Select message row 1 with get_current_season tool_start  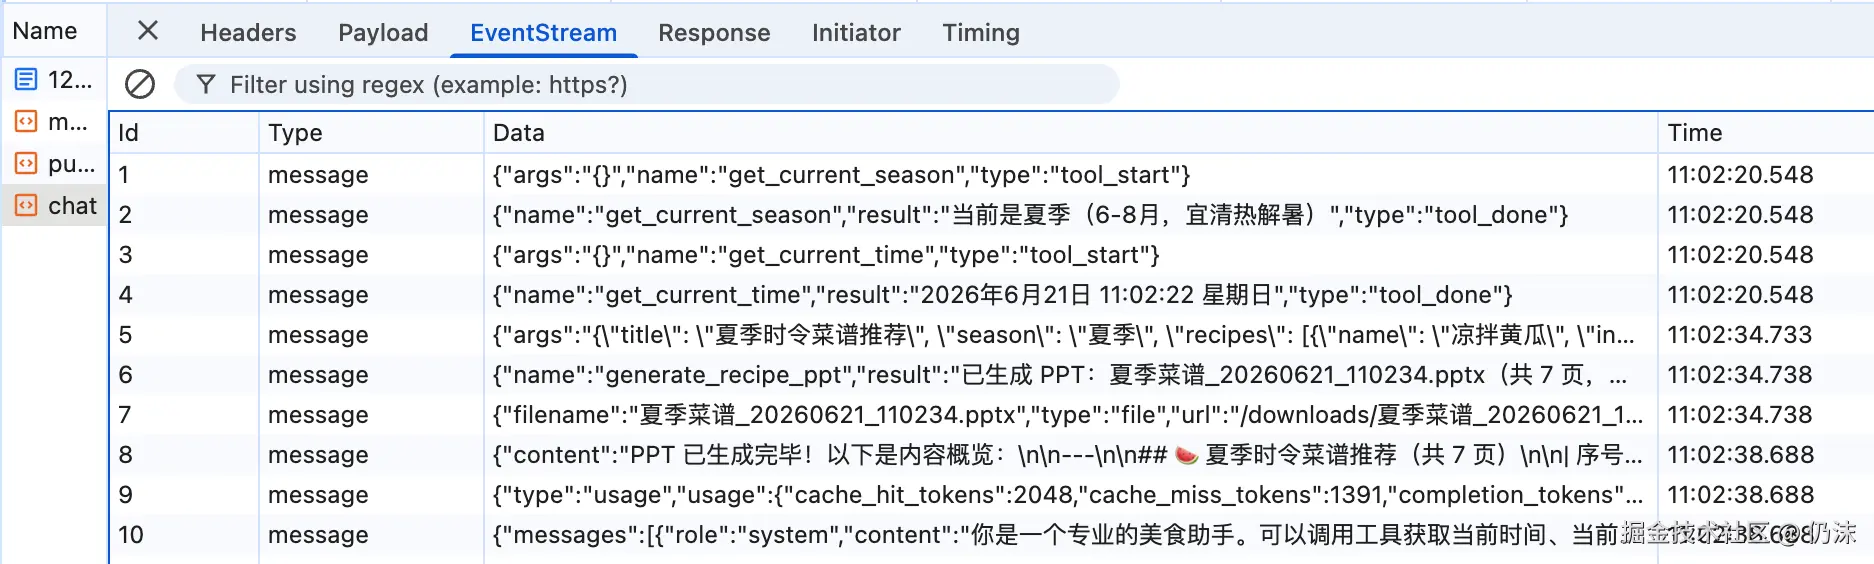pyautogui.click(x=991, y=174)
